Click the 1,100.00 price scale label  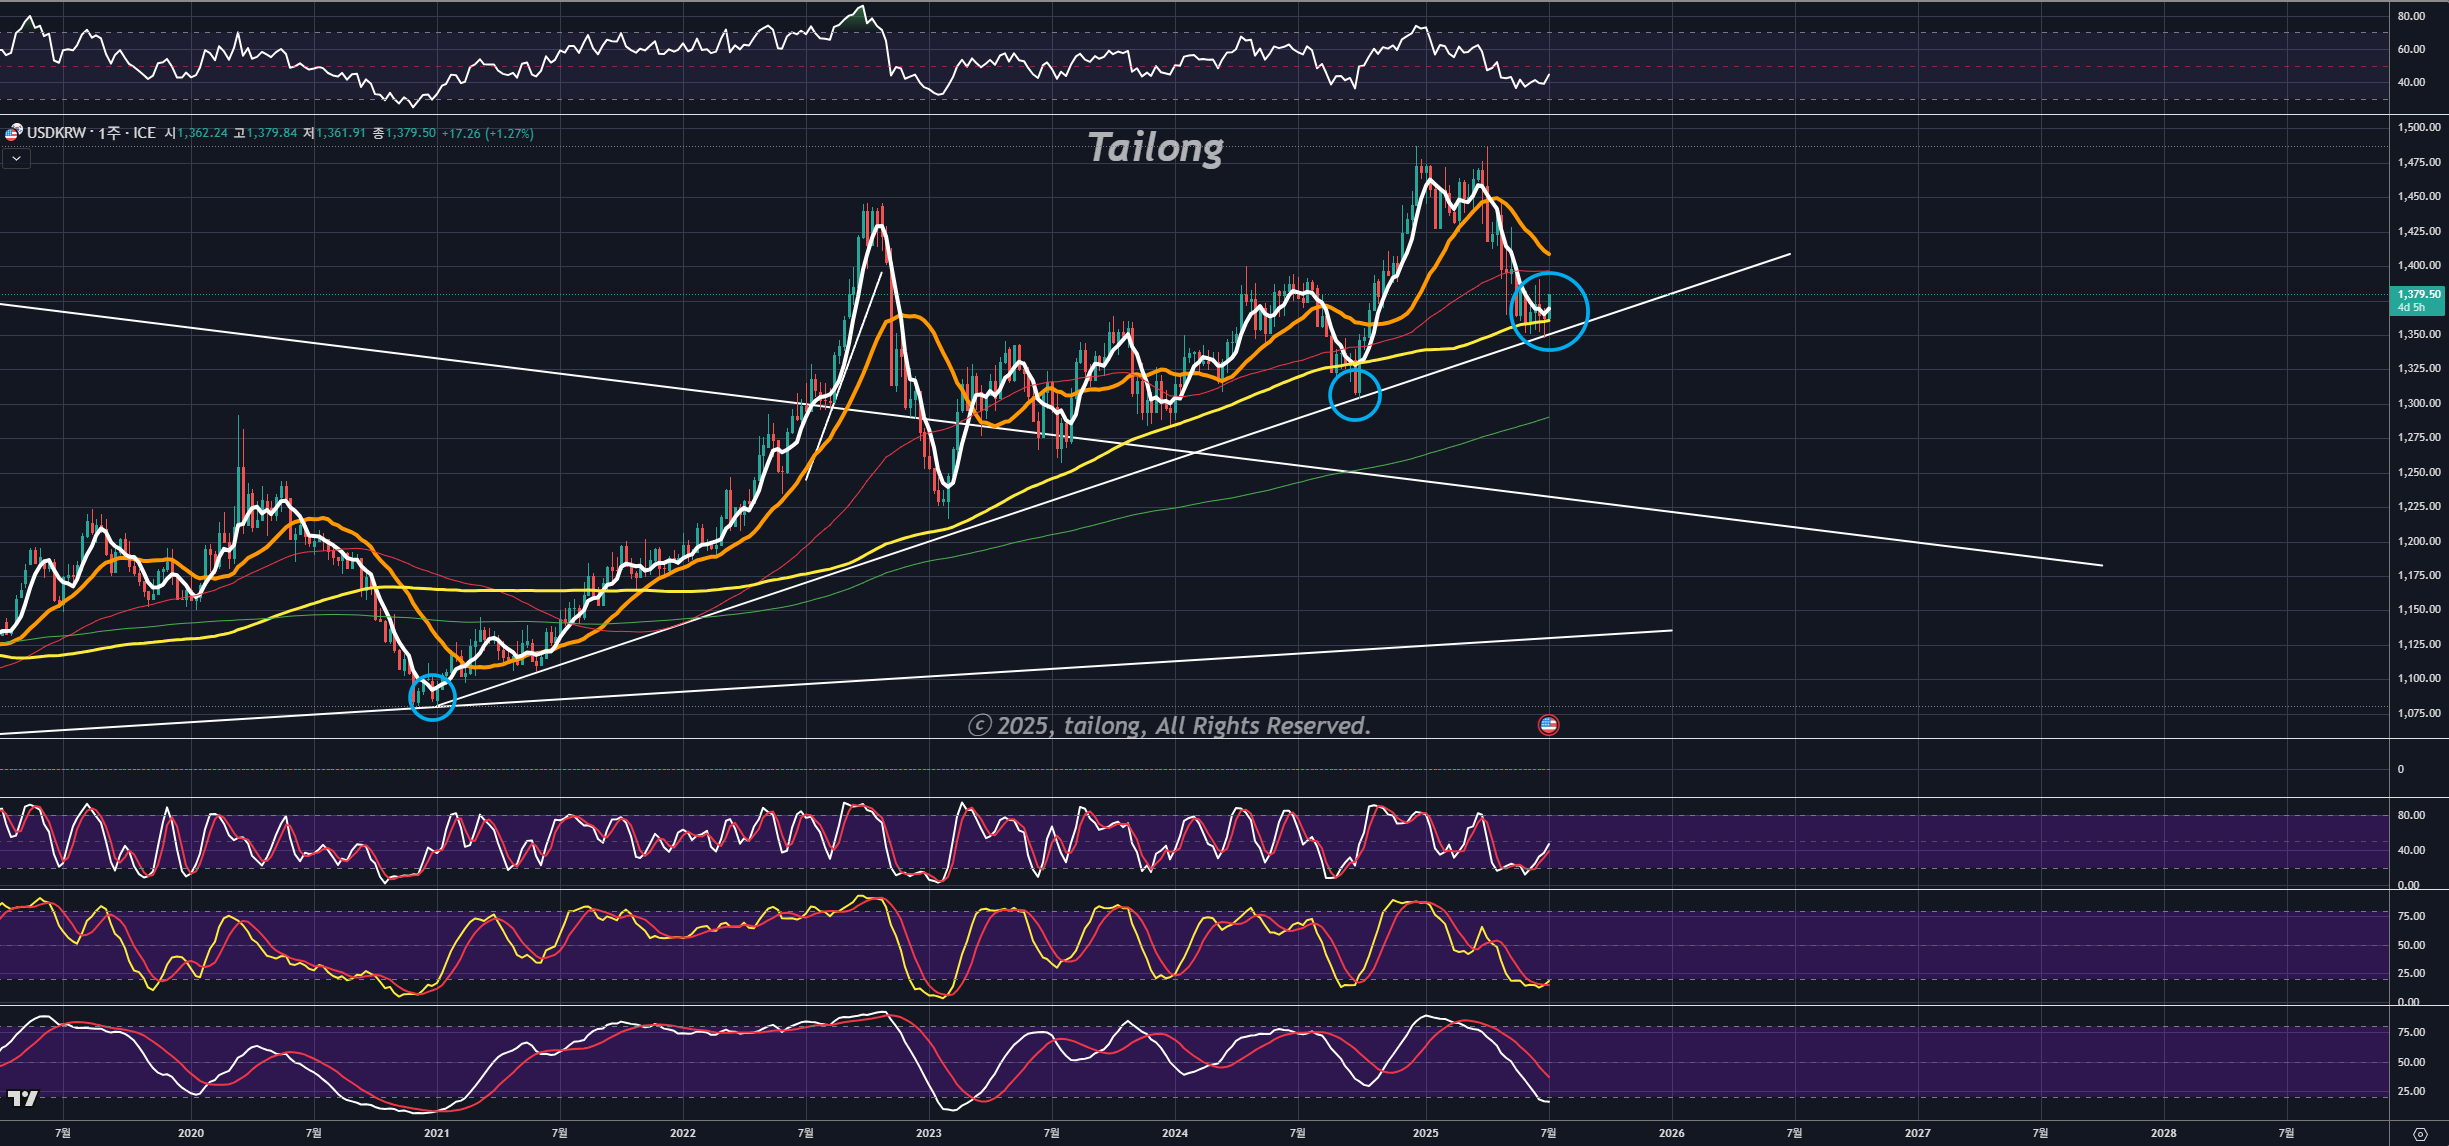pos(2419,678)
